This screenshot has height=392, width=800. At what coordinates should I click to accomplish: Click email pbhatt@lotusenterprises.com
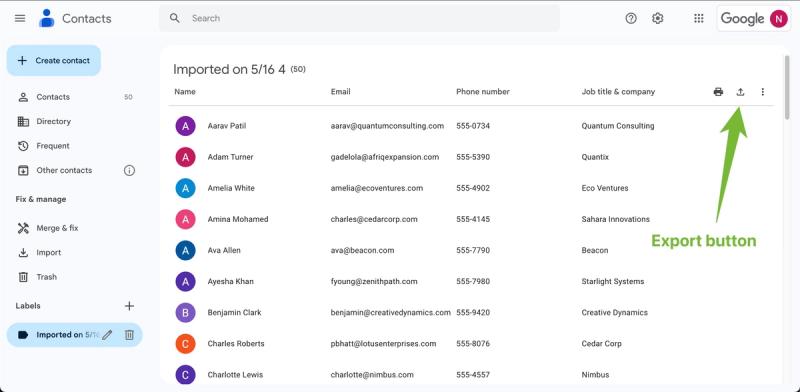click(x=383, y=344)
